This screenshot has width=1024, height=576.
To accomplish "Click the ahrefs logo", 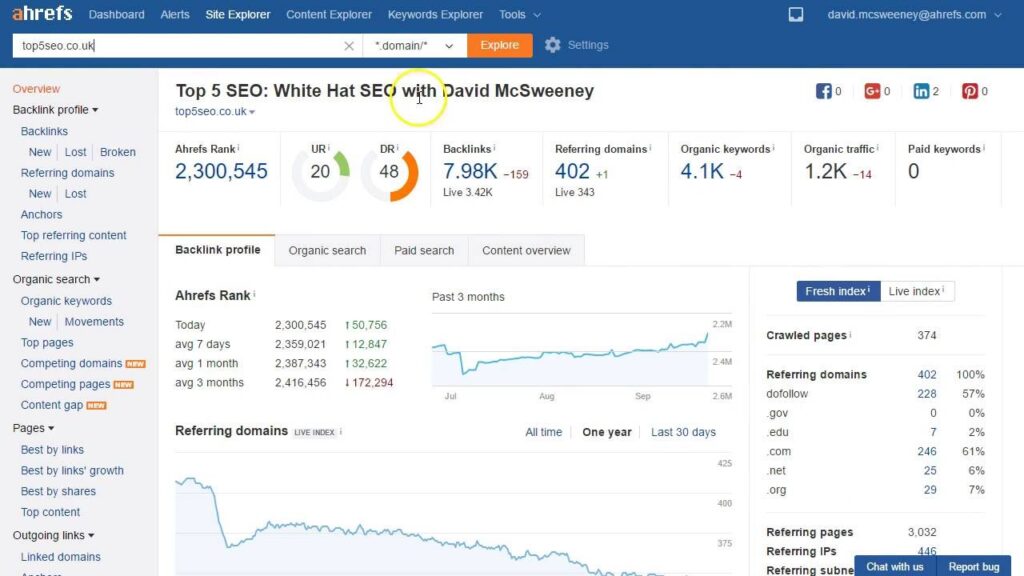I will point(42,13).
